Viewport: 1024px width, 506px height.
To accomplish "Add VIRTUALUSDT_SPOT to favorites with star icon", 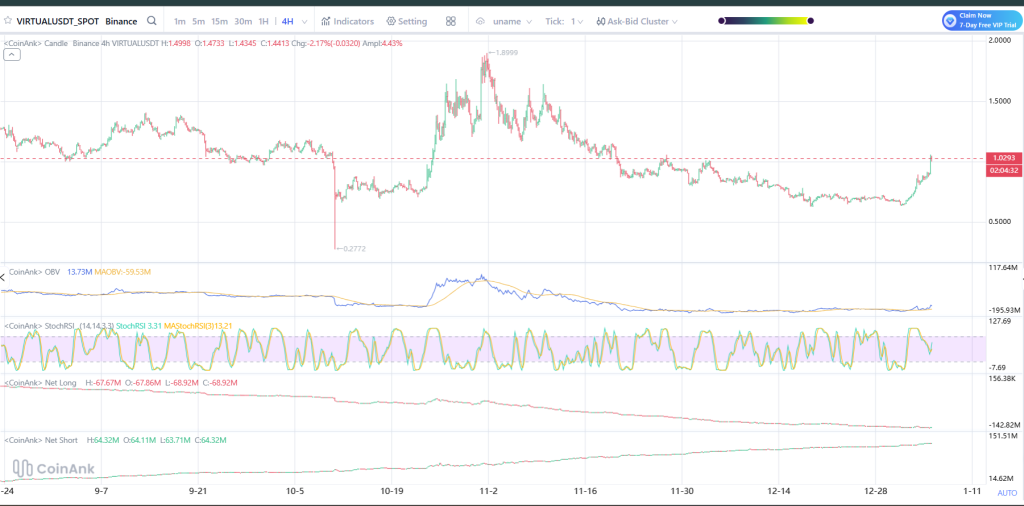I will [9, 21].
